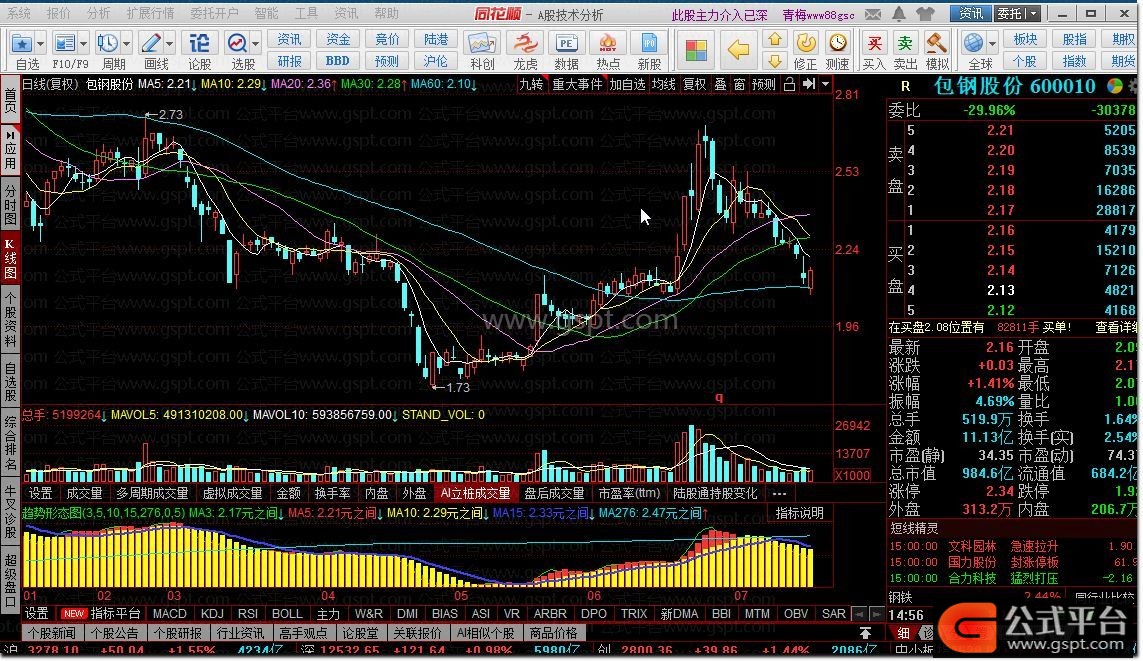Image resolution: width=1143 pixels, height=661 pixels.
Task: Open the 科创 board icon
Action: (x=482, y=44)
